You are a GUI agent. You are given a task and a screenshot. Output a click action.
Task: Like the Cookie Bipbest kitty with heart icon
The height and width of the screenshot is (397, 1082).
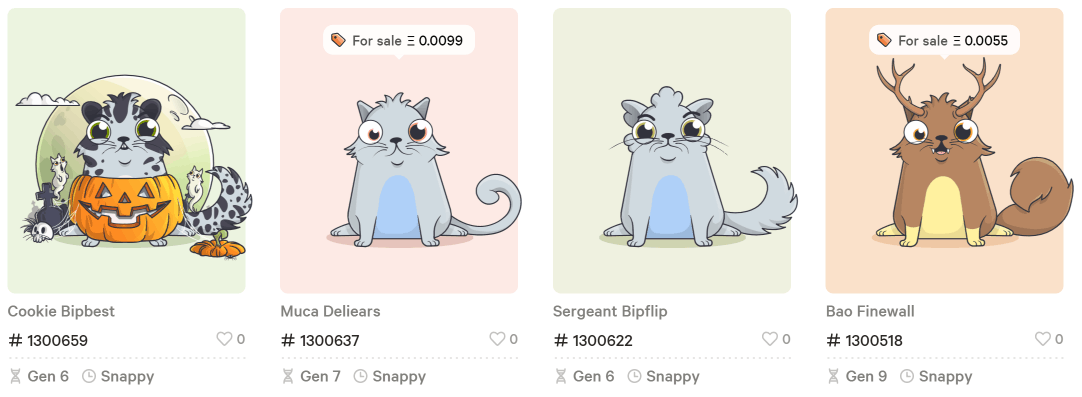pyautogui.click(x=224, y=339)
